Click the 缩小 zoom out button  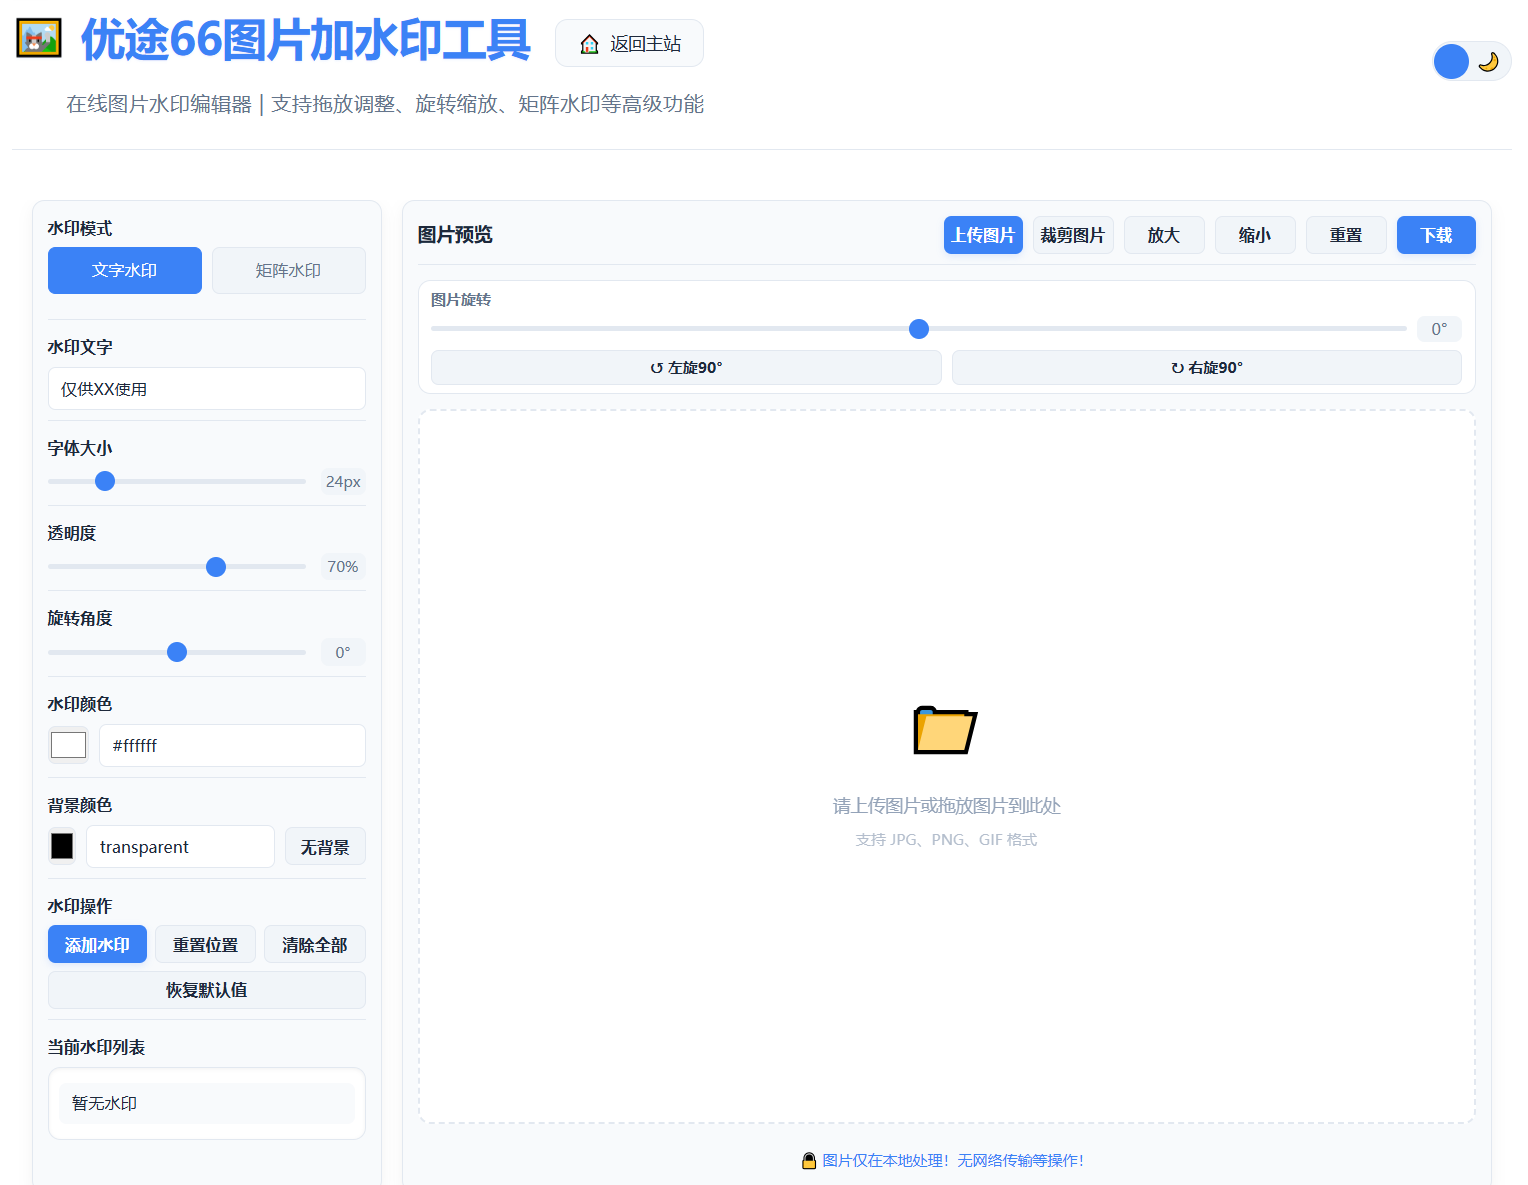(1255, 235)
